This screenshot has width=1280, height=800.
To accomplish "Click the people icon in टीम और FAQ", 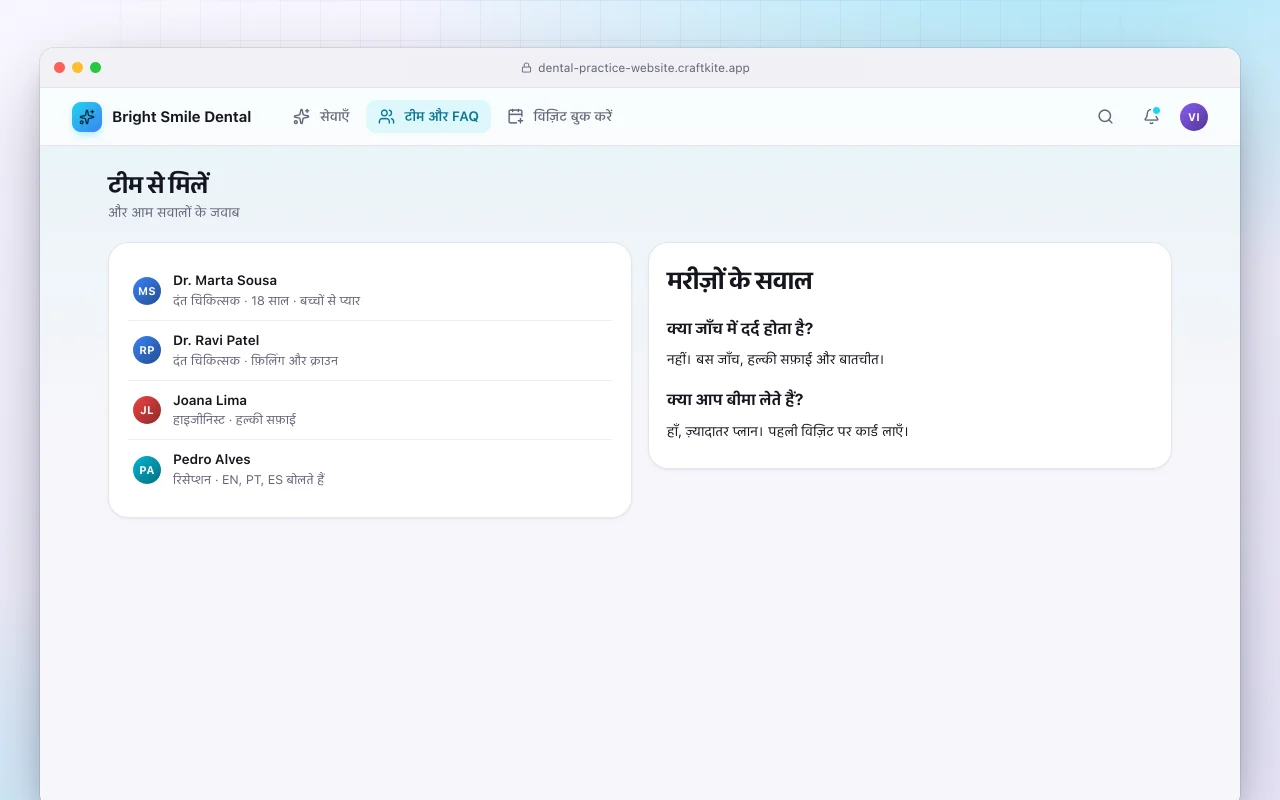I will click(x=387, y=117).
